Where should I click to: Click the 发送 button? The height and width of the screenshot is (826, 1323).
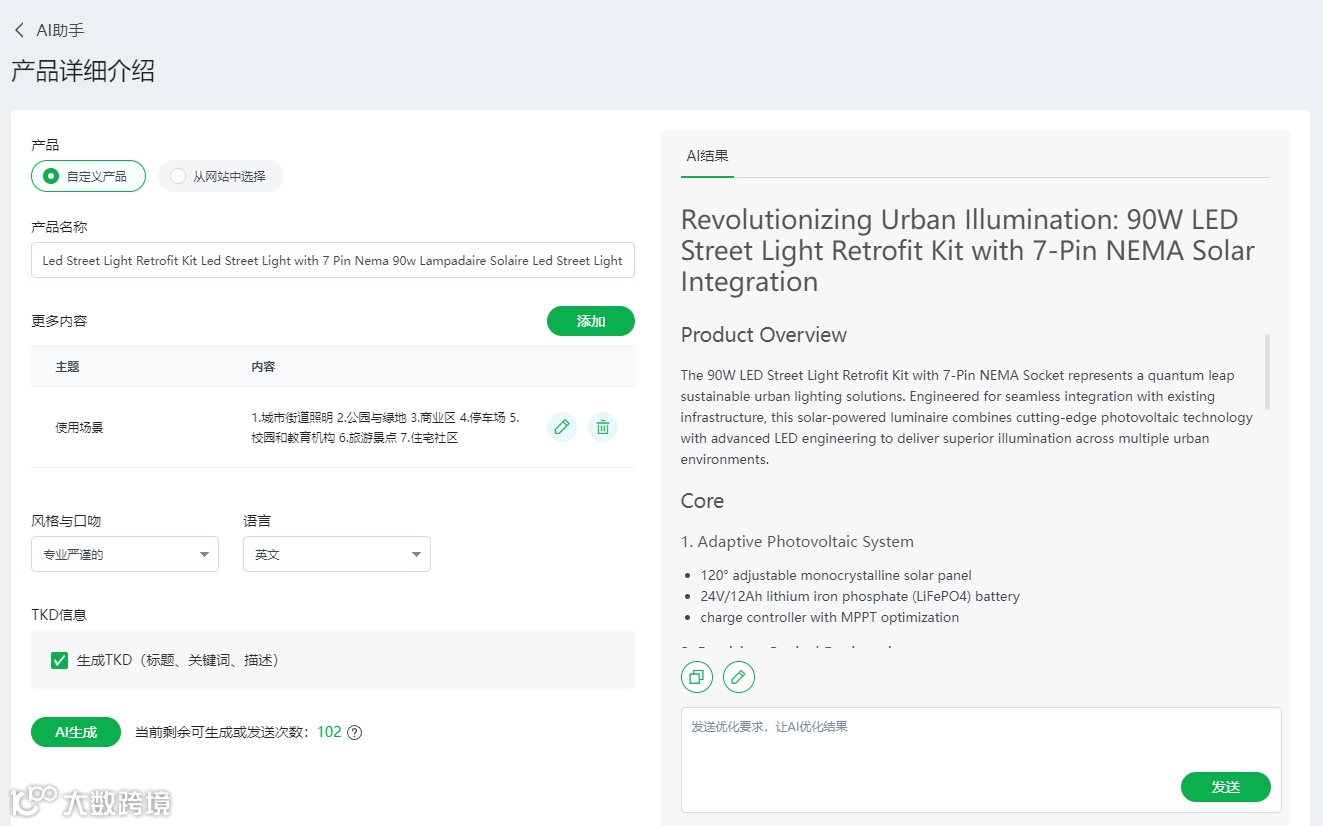1225,787
